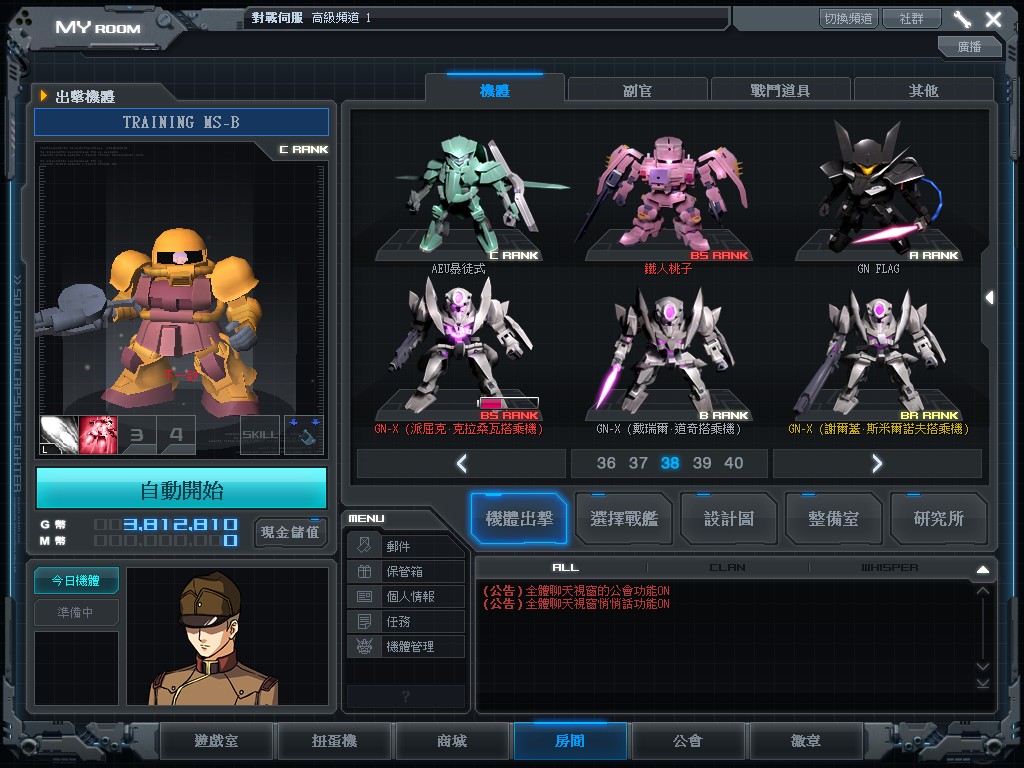Click the 選擇戰艦 select battleship button

tap(624, 519)
